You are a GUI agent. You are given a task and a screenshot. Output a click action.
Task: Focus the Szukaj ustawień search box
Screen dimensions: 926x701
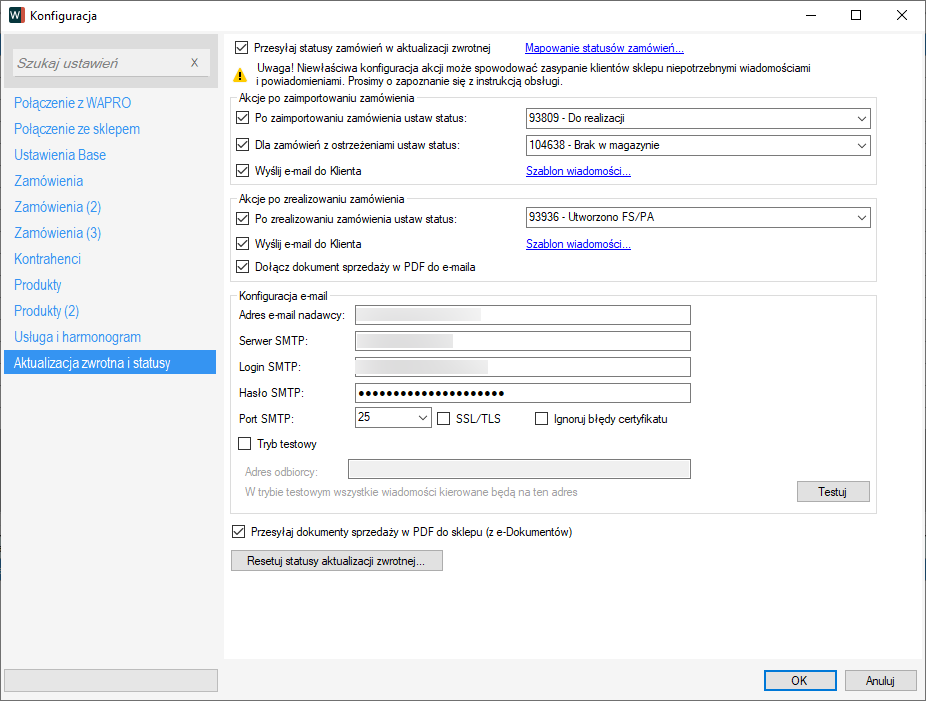tap(100, 63)
